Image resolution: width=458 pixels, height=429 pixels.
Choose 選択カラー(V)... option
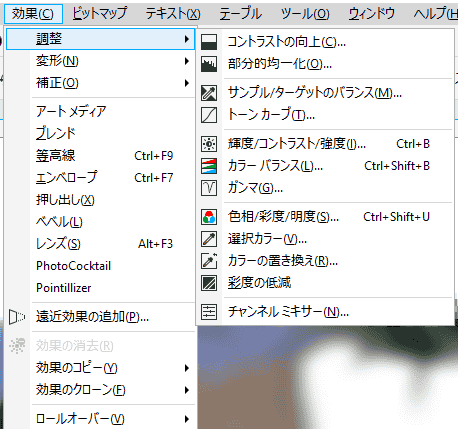pyautogui.click(x=325, y=239)
